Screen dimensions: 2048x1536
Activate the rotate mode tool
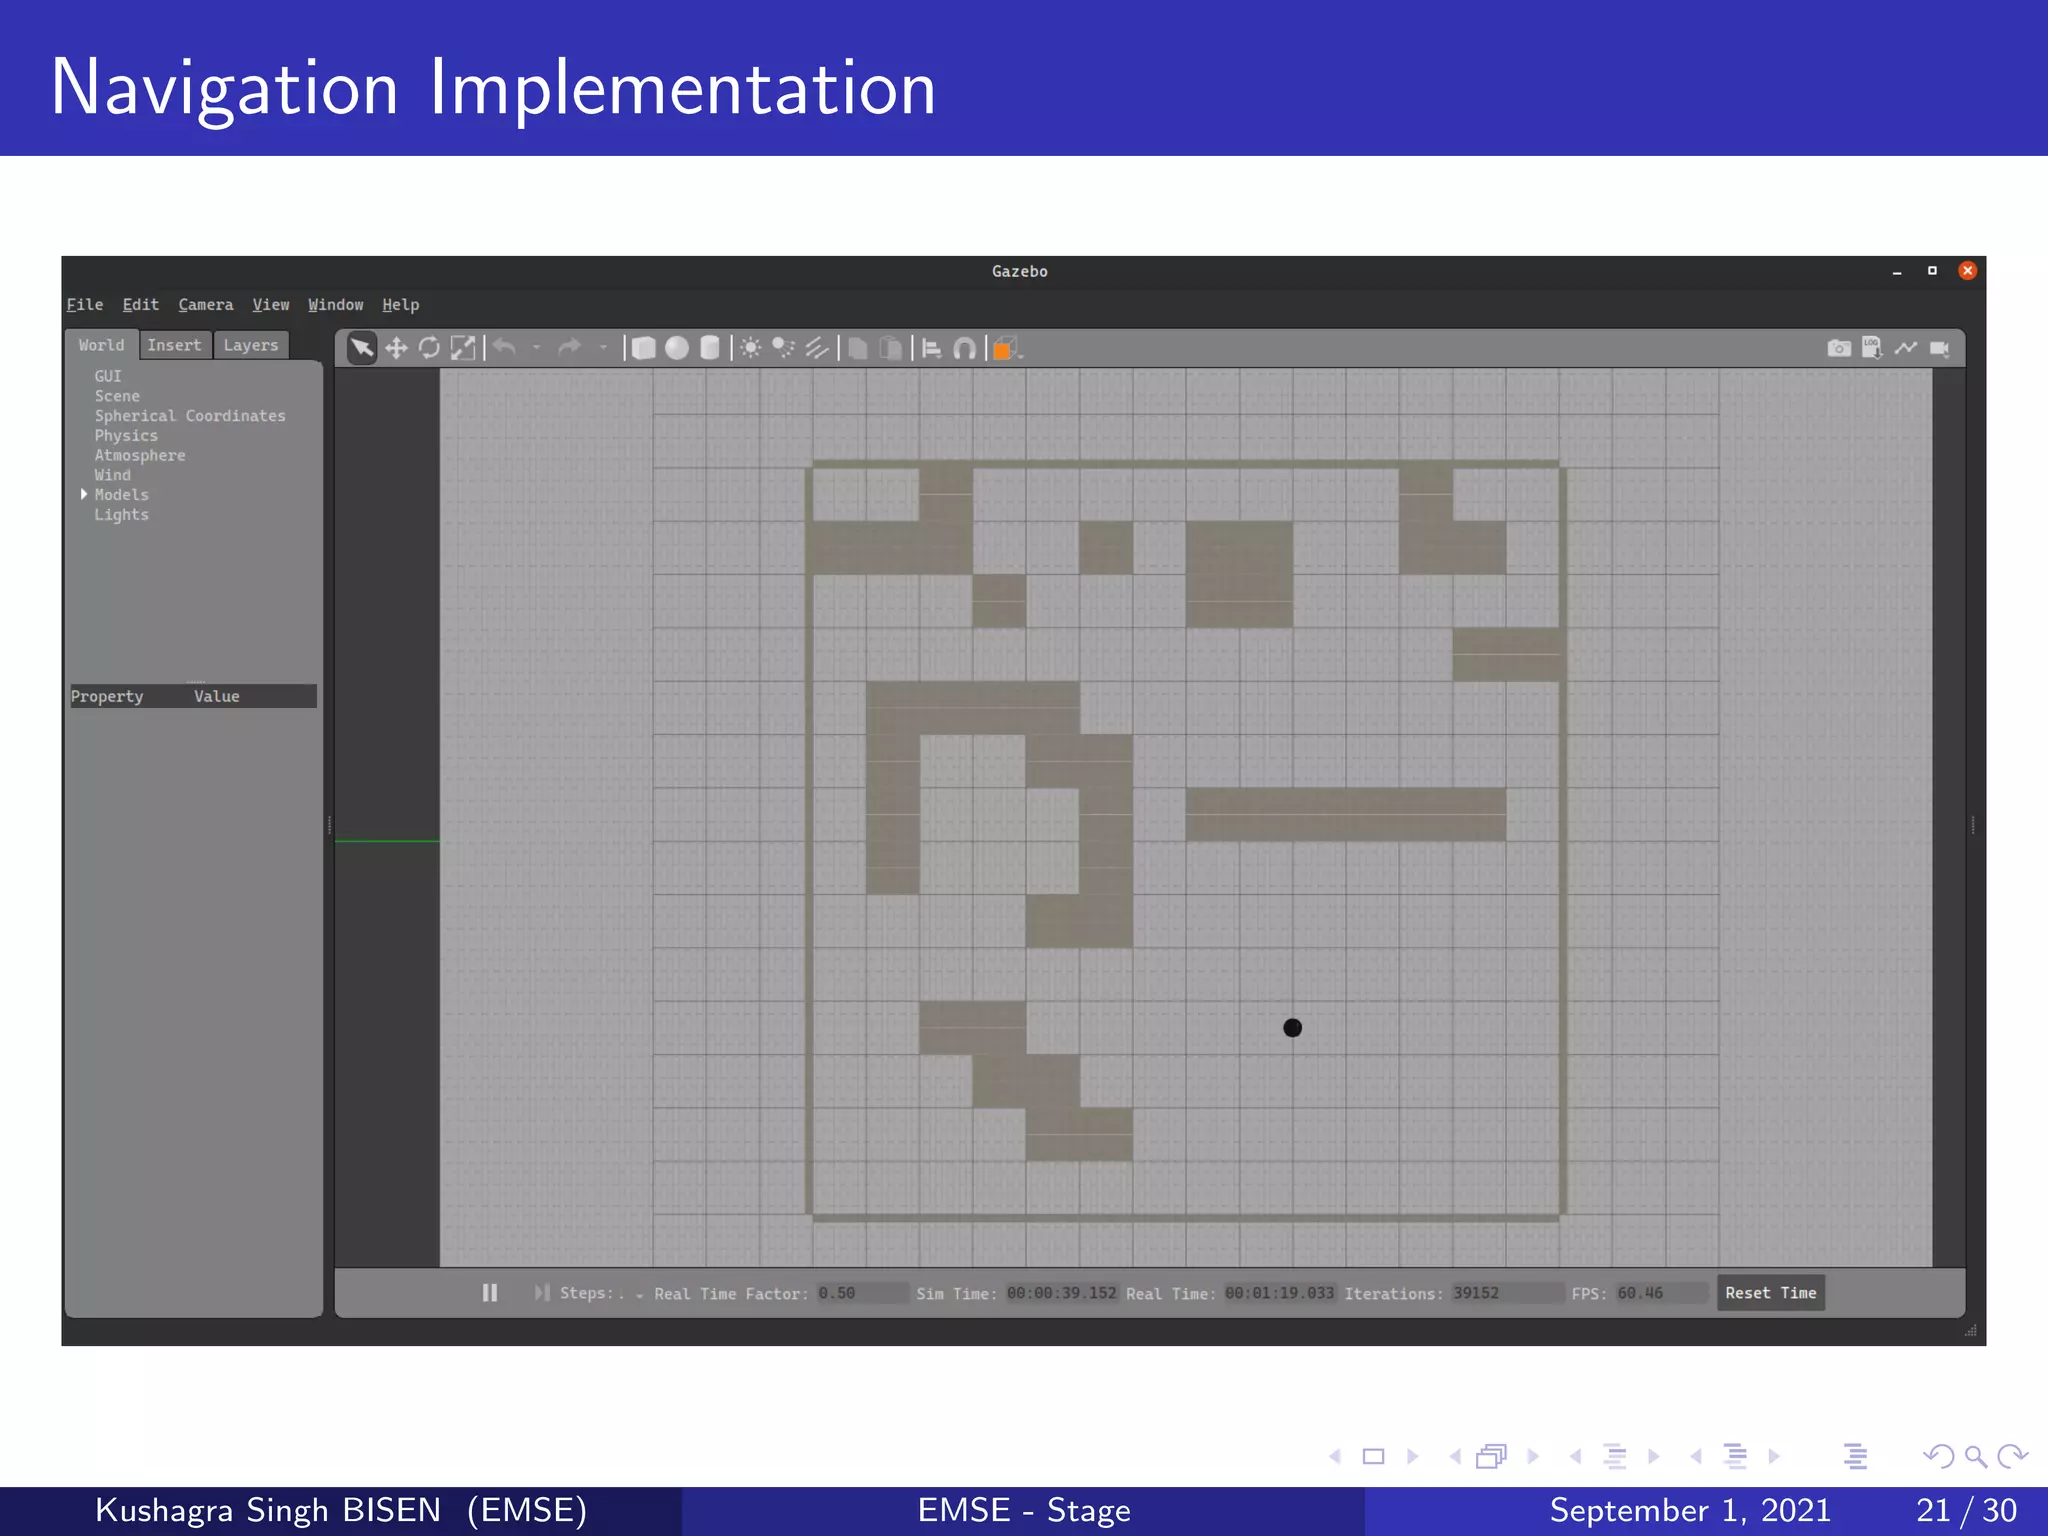[429, 348]
